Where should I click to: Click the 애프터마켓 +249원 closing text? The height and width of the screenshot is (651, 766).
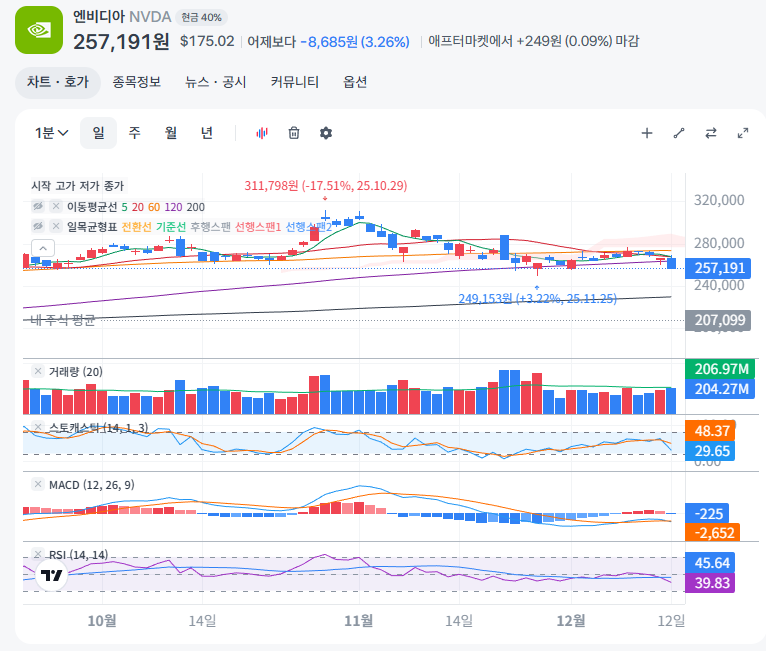[533, 41]
